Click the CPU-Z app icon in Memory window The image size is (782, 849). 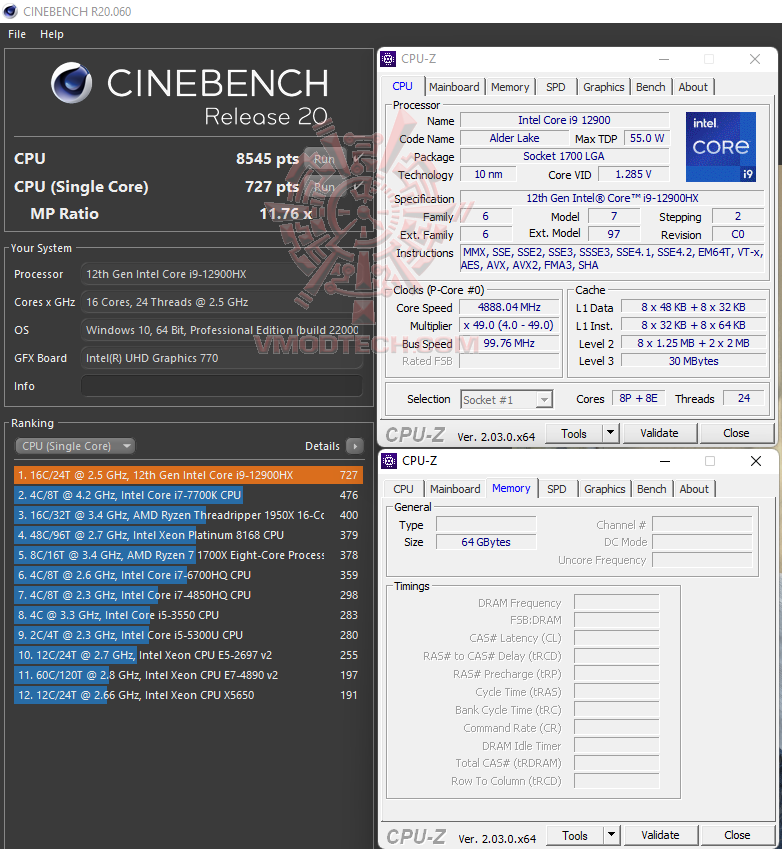click(x=389, y=461)
